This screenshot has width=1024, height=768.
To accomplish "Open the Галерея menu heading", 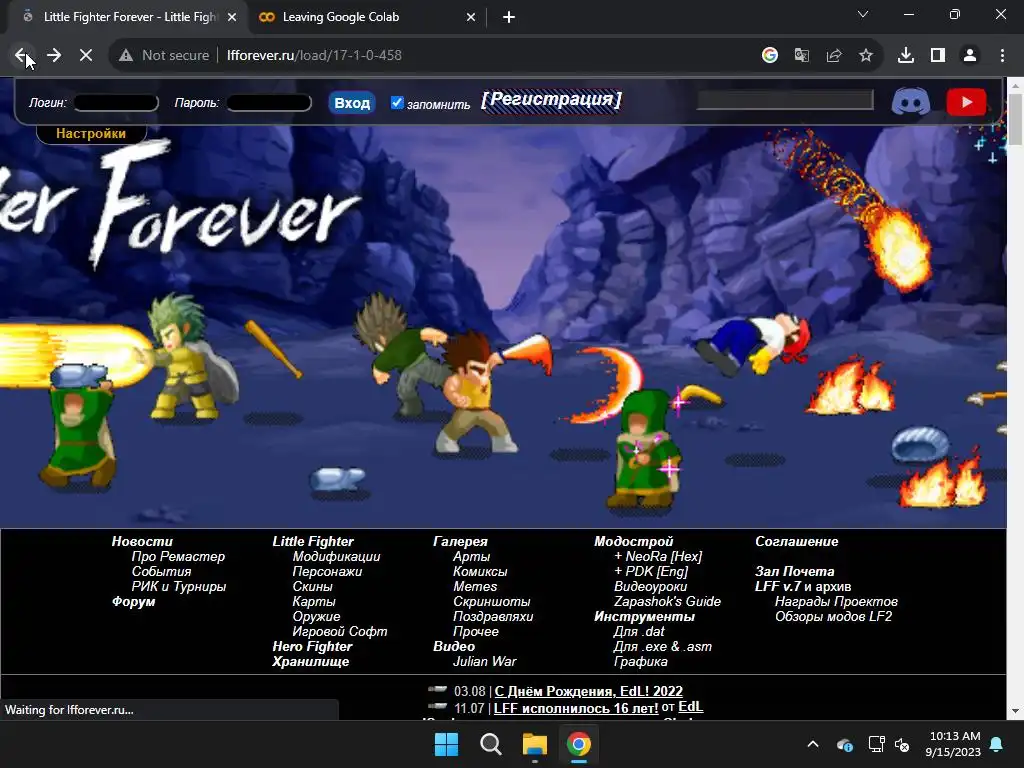I will [x=460, y=541].
